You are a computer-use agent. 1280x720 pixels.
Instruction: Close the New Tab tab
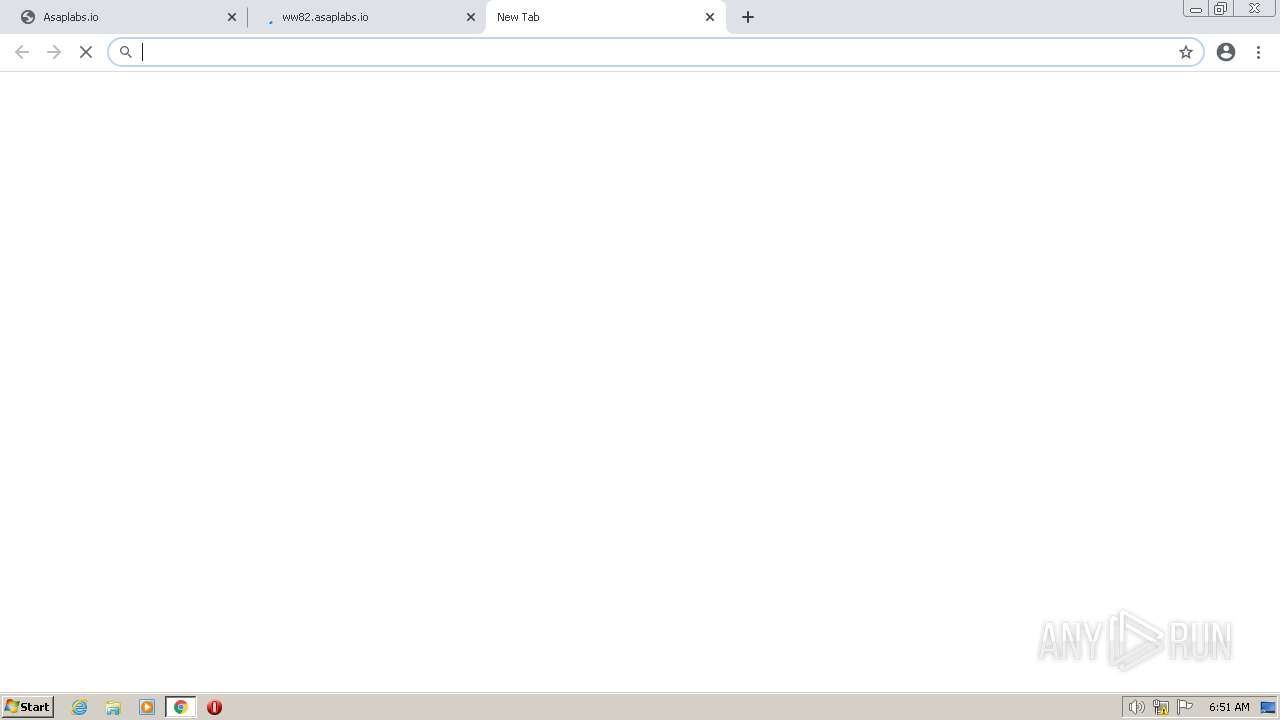coord(710,17)
